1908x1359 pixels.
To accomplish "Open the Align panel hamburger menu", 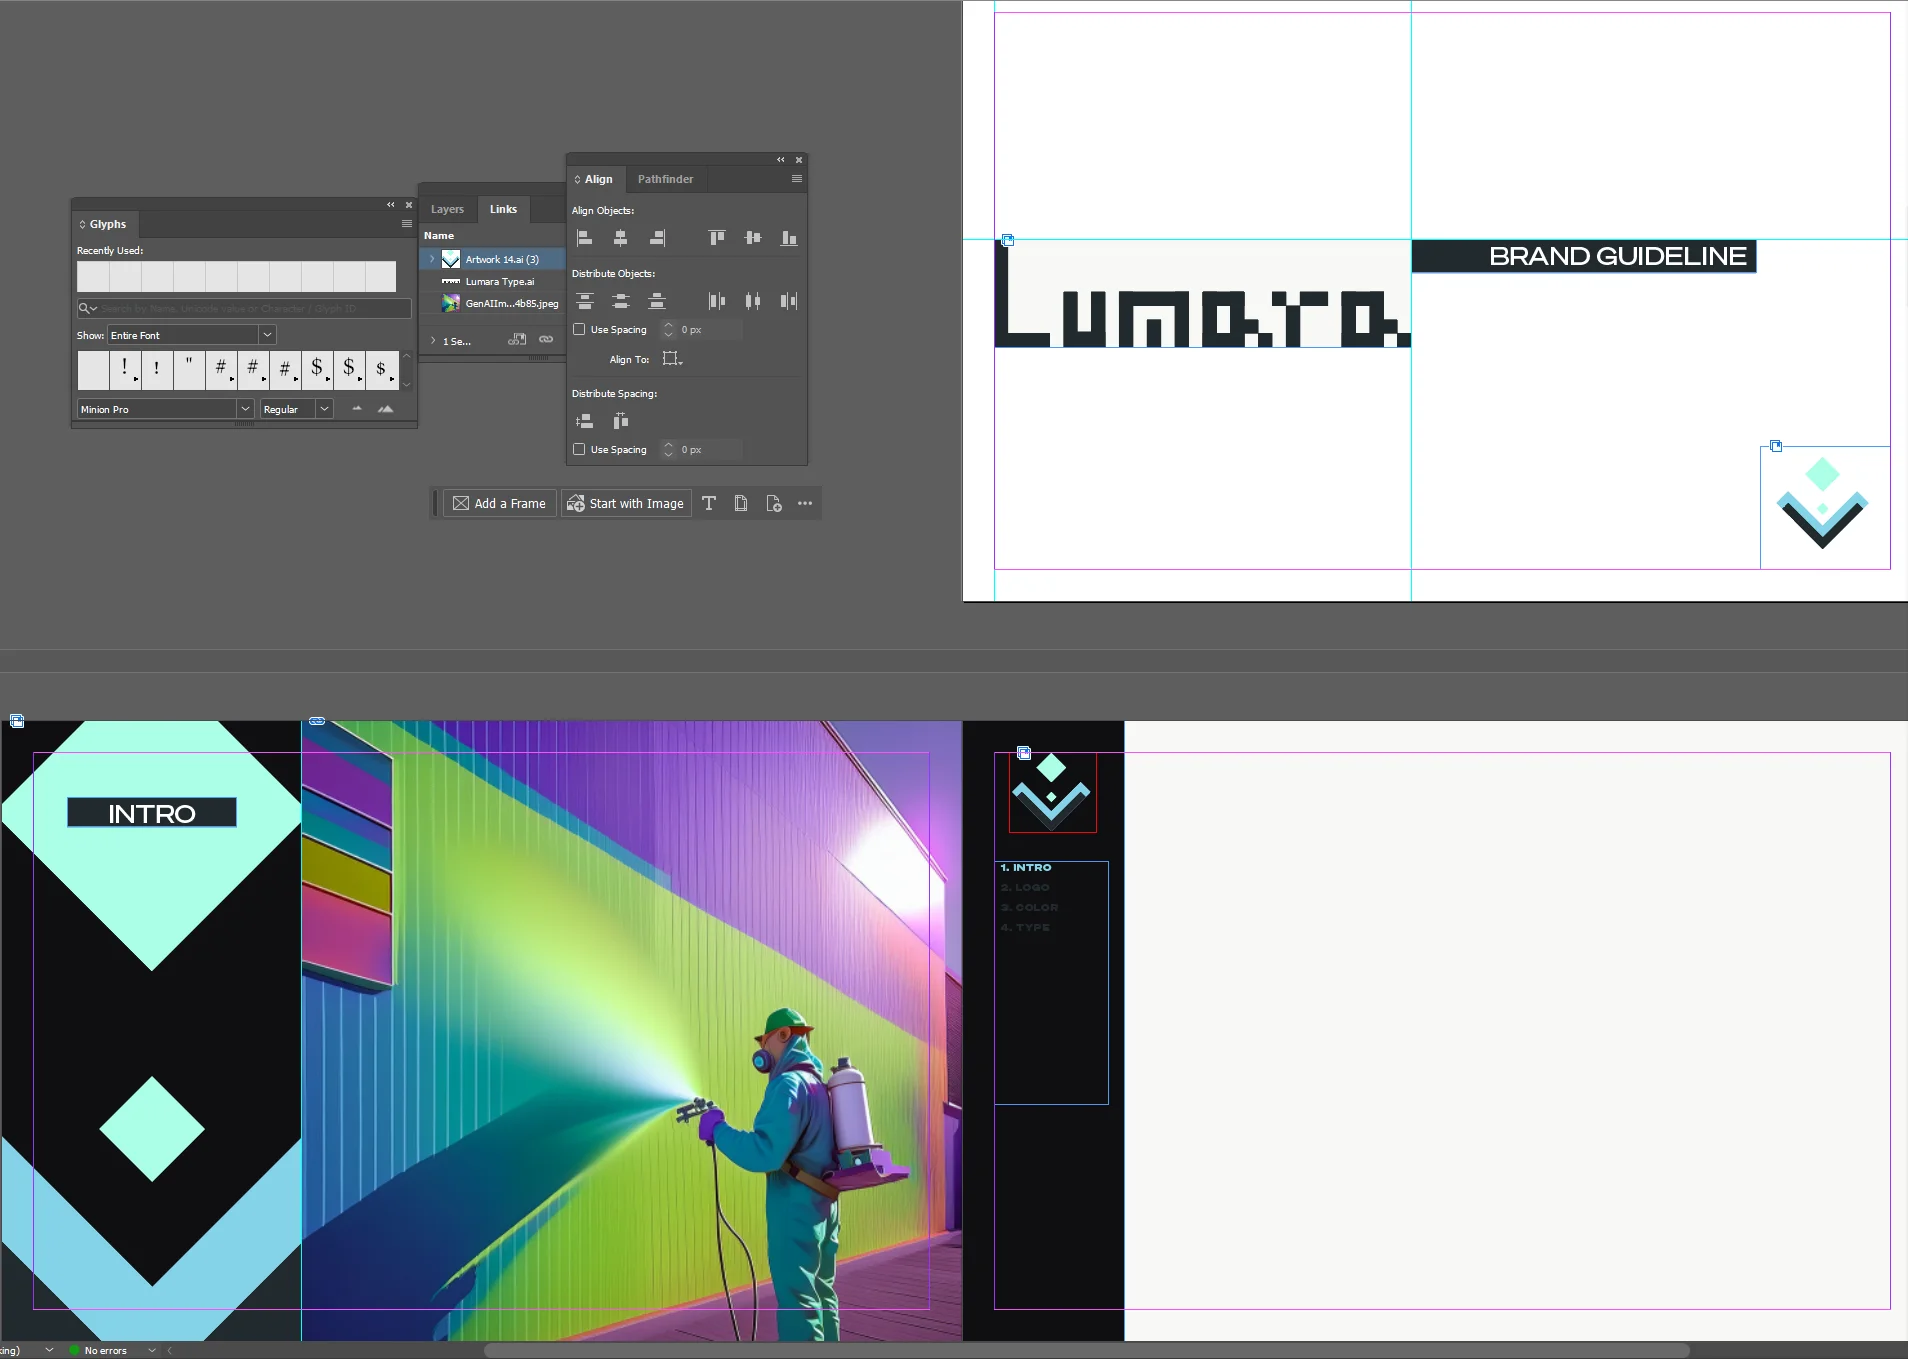I will 797,179.
